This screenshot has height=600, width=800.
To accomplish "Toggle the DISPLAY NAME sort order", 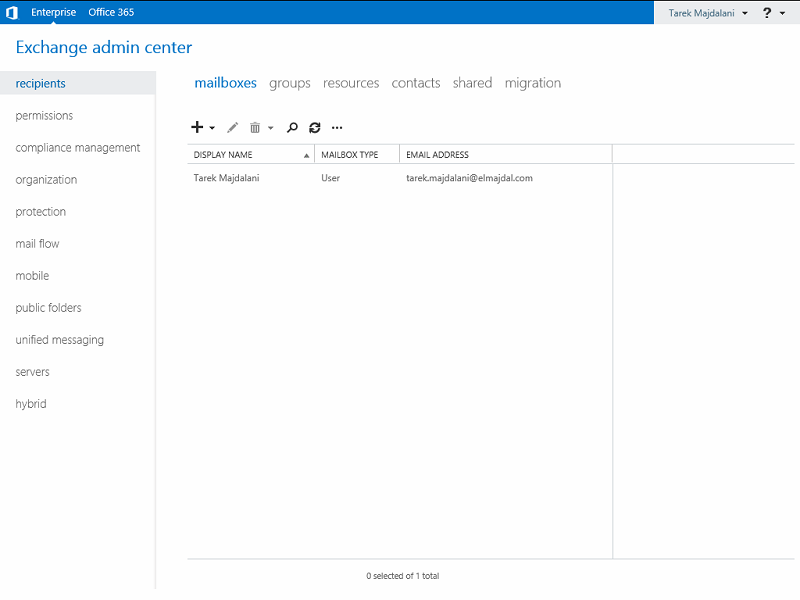I will point(223,154).
